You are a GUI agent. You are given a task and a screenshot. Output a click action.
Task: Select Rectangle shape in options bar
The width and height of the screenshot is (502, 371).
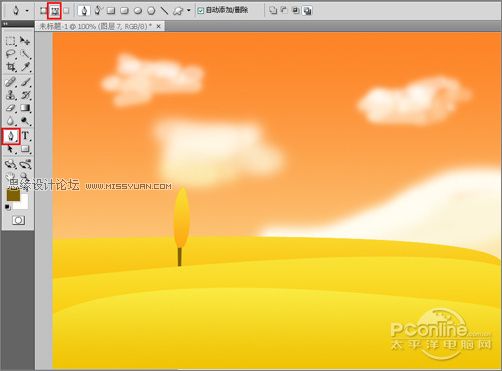pos(111,11)
